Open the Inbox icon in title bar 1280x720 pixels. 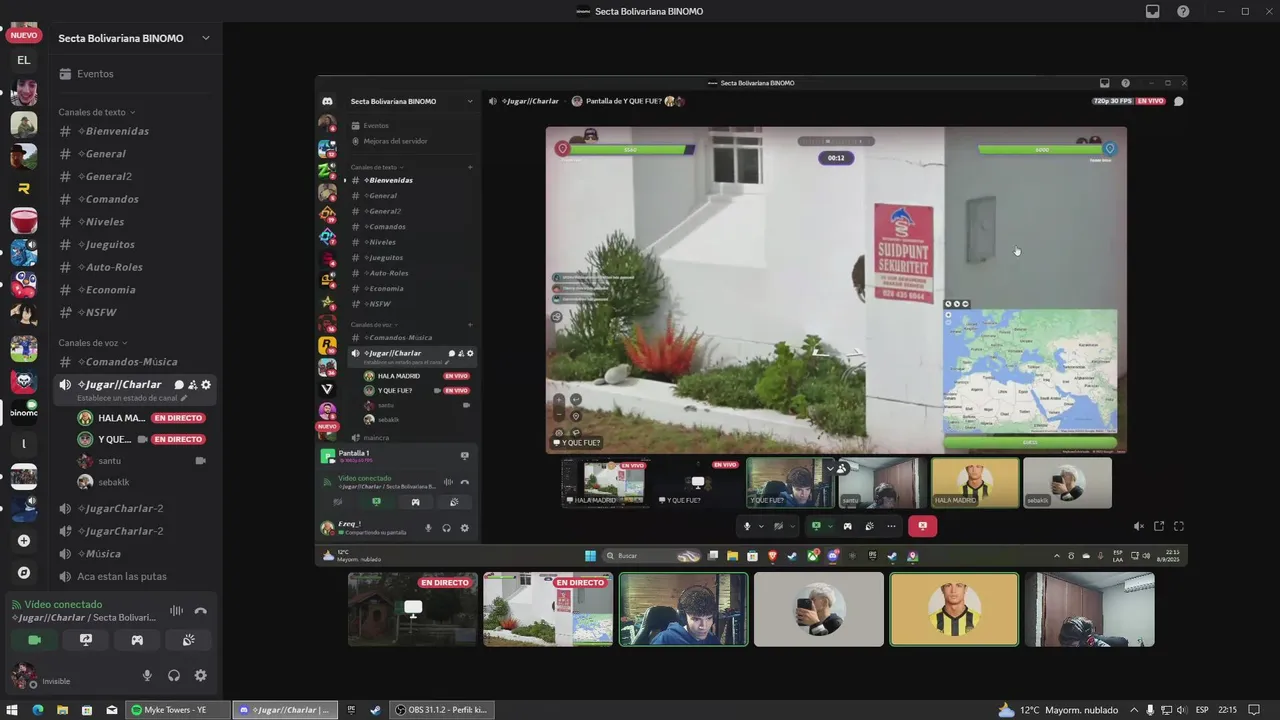(1152, 11)
